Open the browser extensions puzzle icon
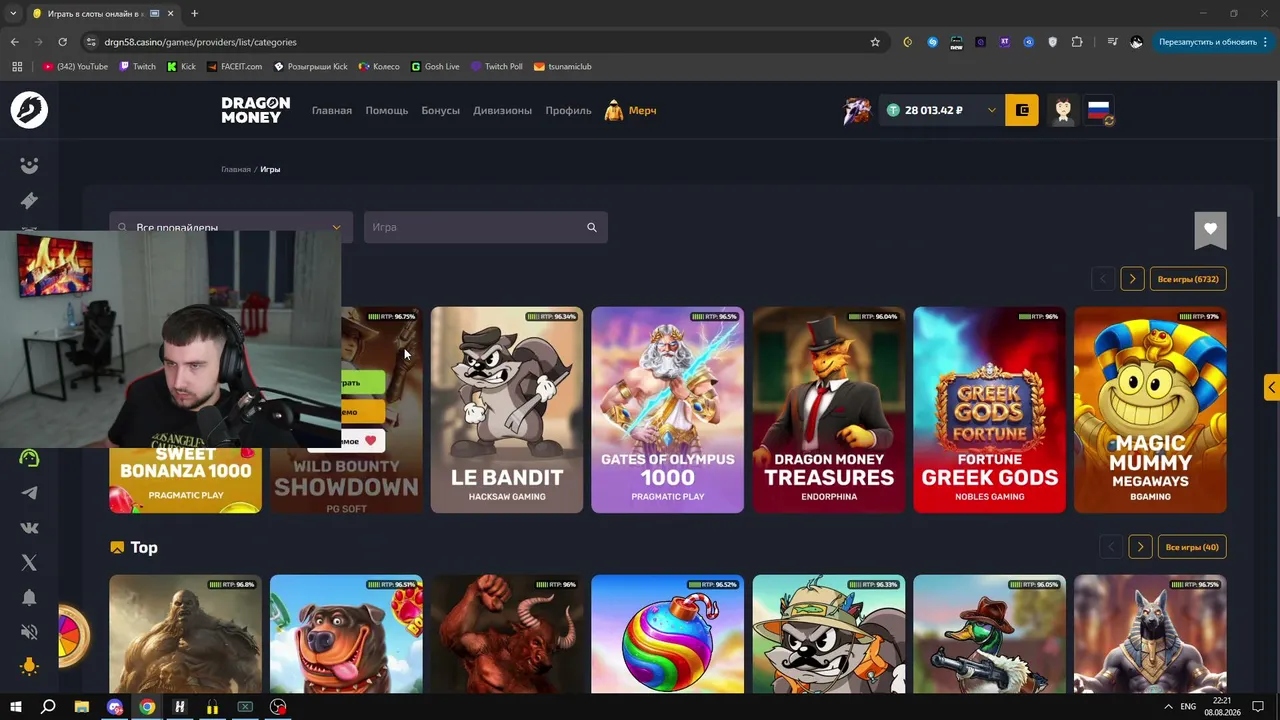This screenshot has width=1280, height=720. point(1077,42)
